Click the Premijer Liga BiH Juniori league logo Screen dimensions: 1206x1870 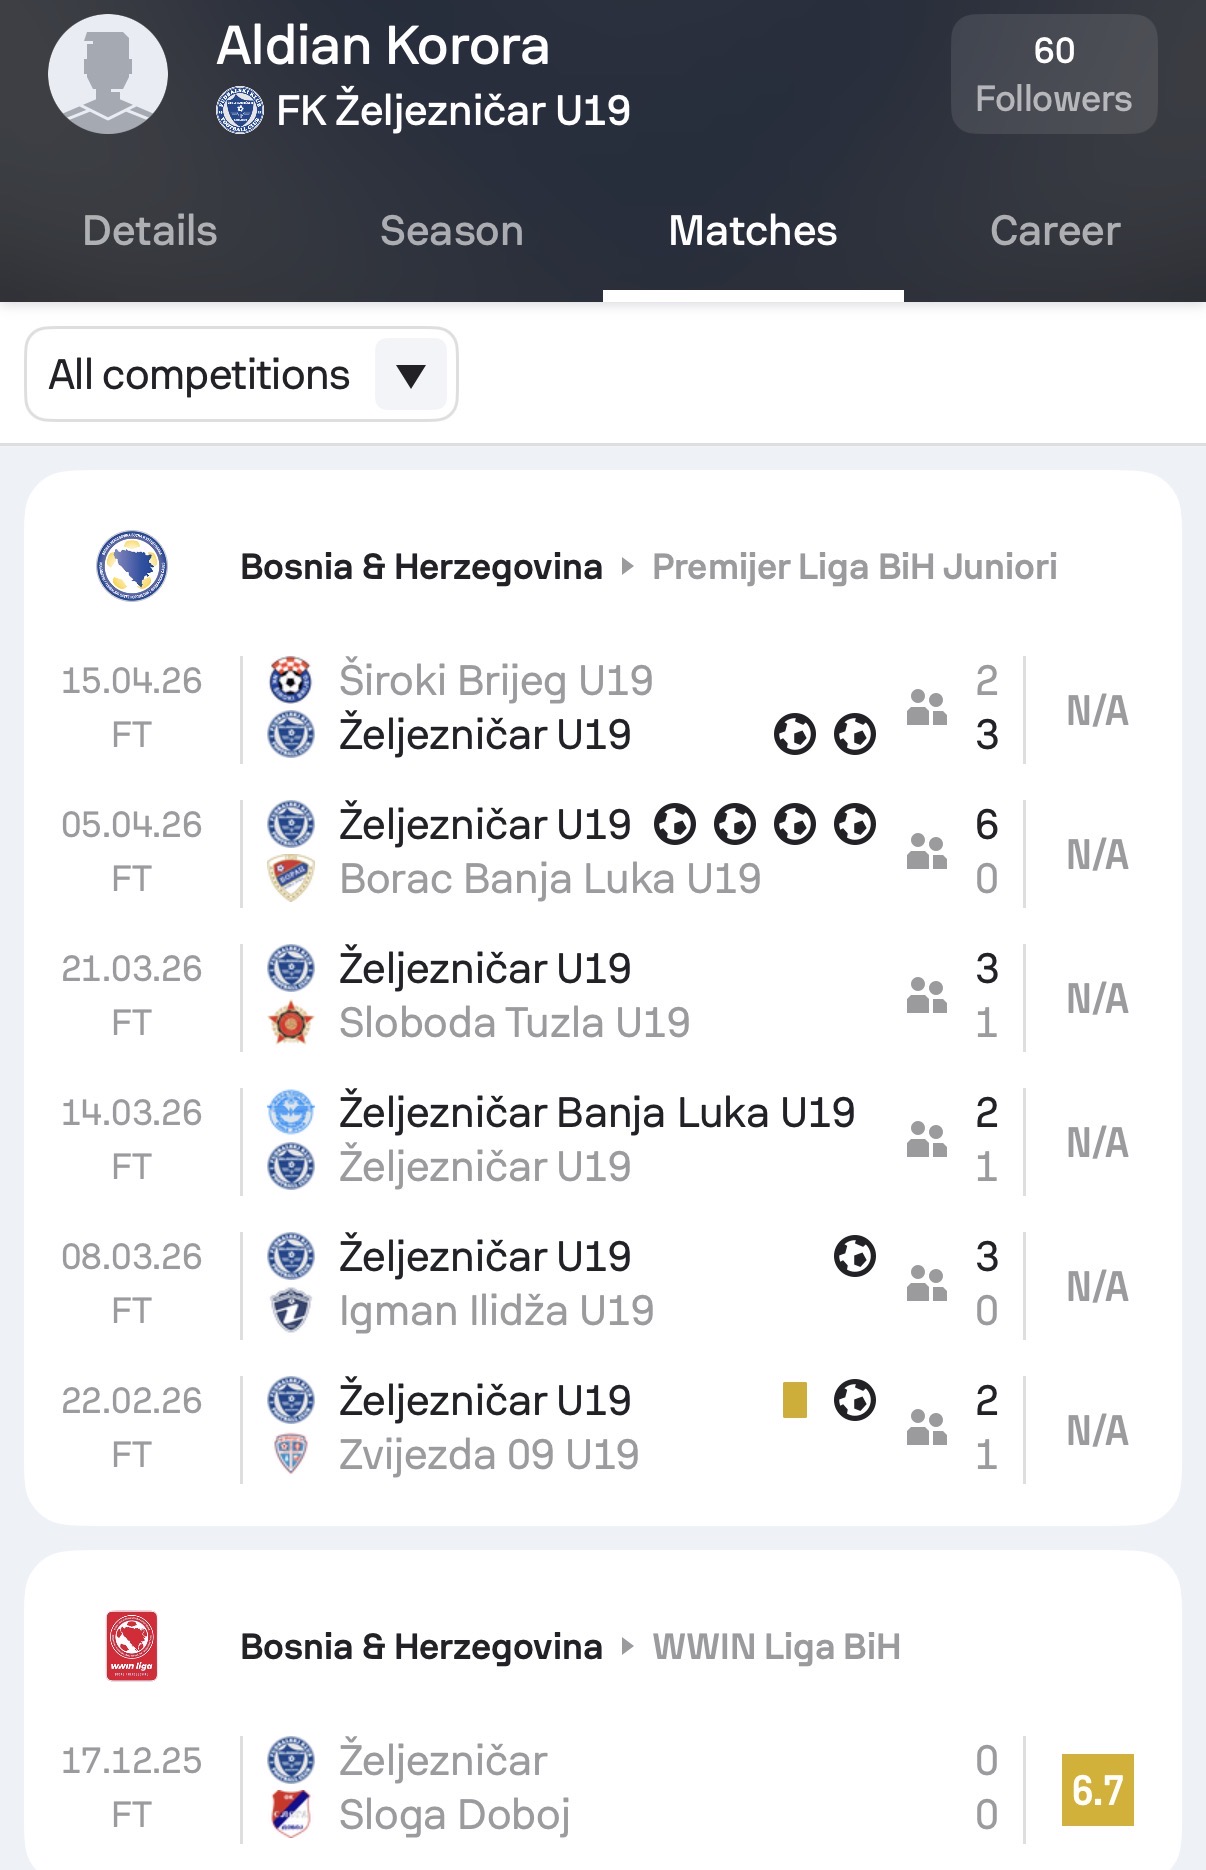[132, 566]
